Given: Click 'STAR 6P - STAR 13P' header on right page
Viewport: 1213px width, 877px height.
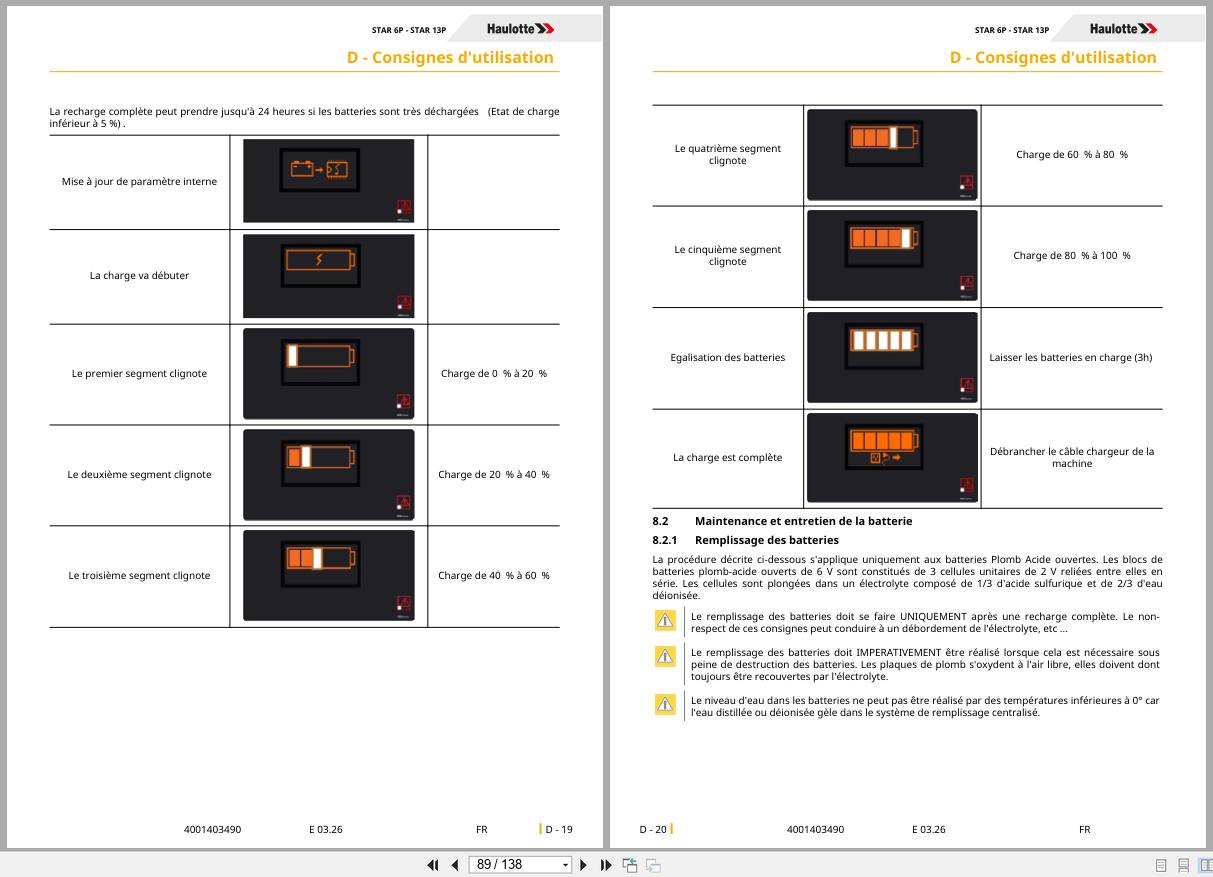Looking at the screenshot, I should (x=1012, y=30).
